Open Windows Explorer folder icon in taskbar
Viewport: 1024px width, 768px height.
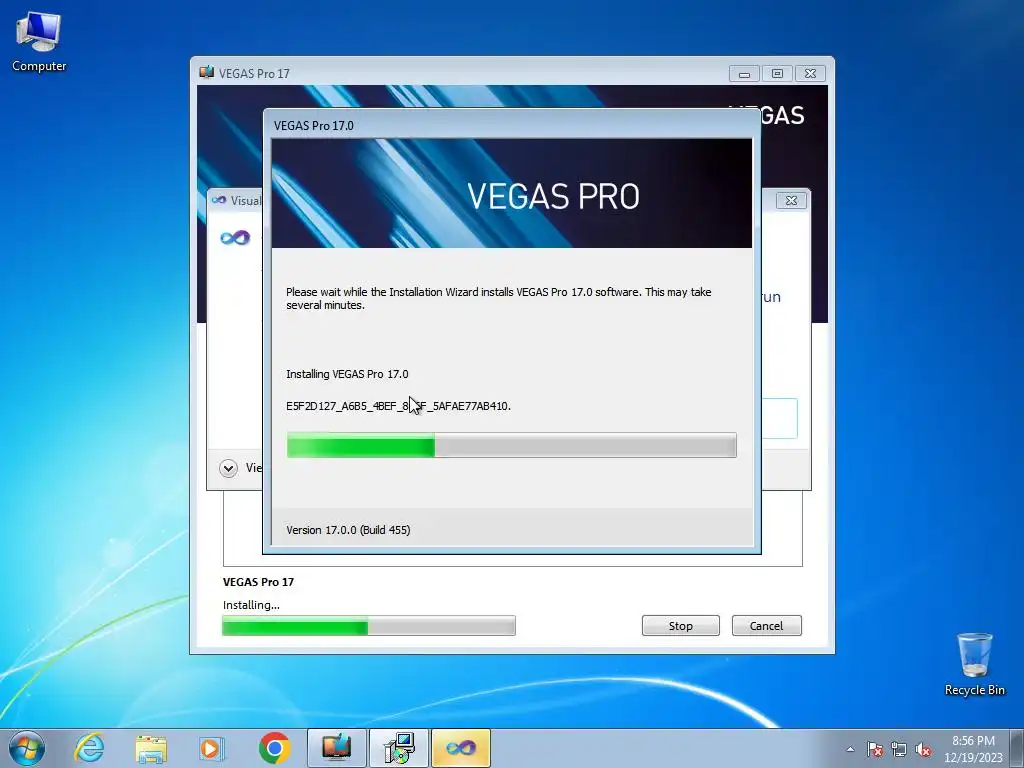(151, 748)
